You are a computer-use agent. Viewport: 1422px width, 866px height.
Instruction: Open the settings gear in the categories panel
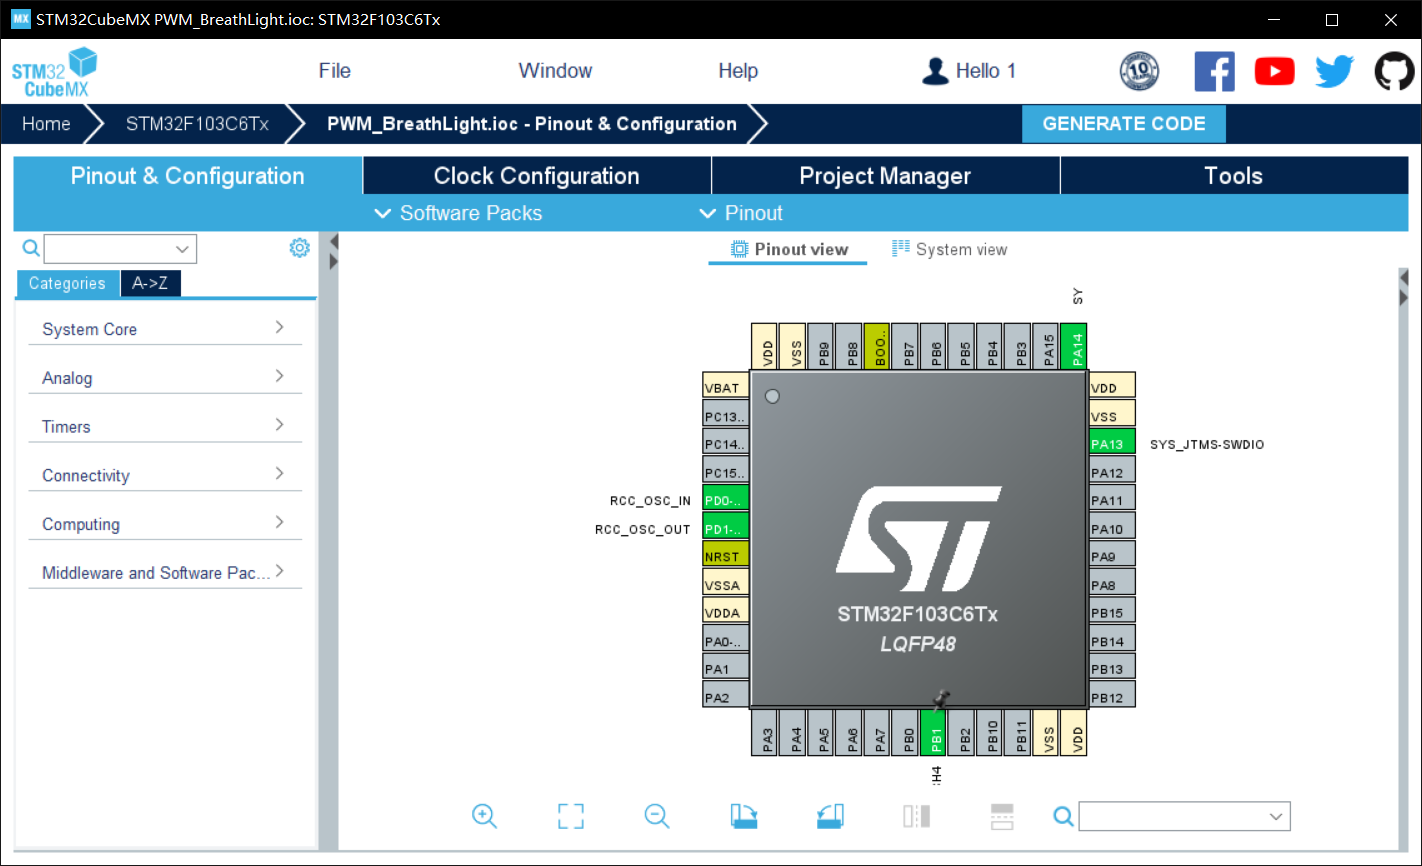(299, 248)
